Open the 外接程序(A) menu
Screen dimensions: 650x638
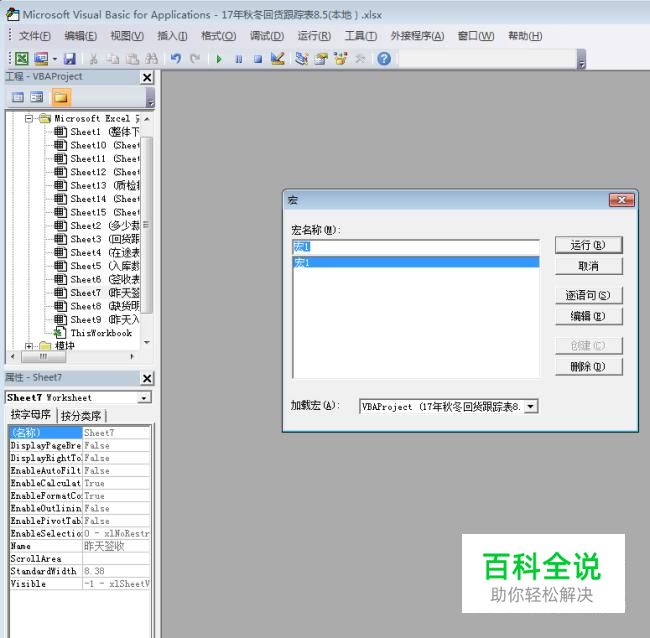coord(417,36)
